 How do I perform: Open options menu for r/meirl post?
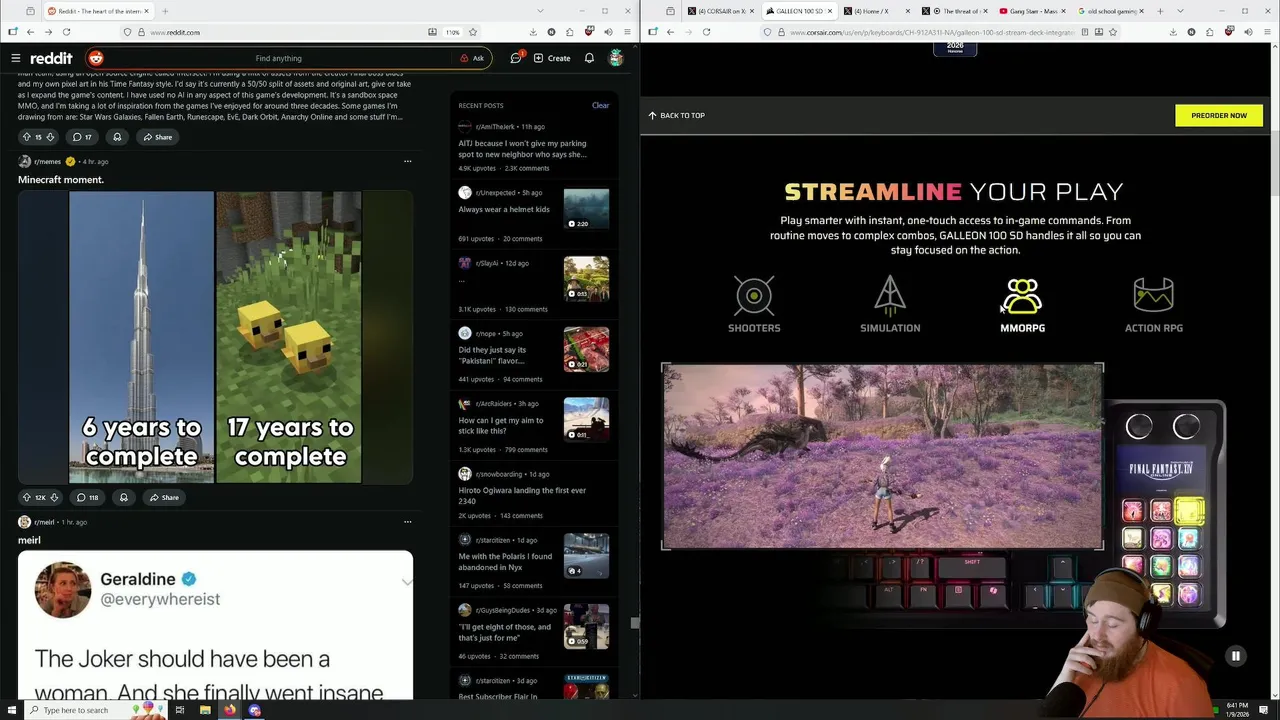point(407,521)
